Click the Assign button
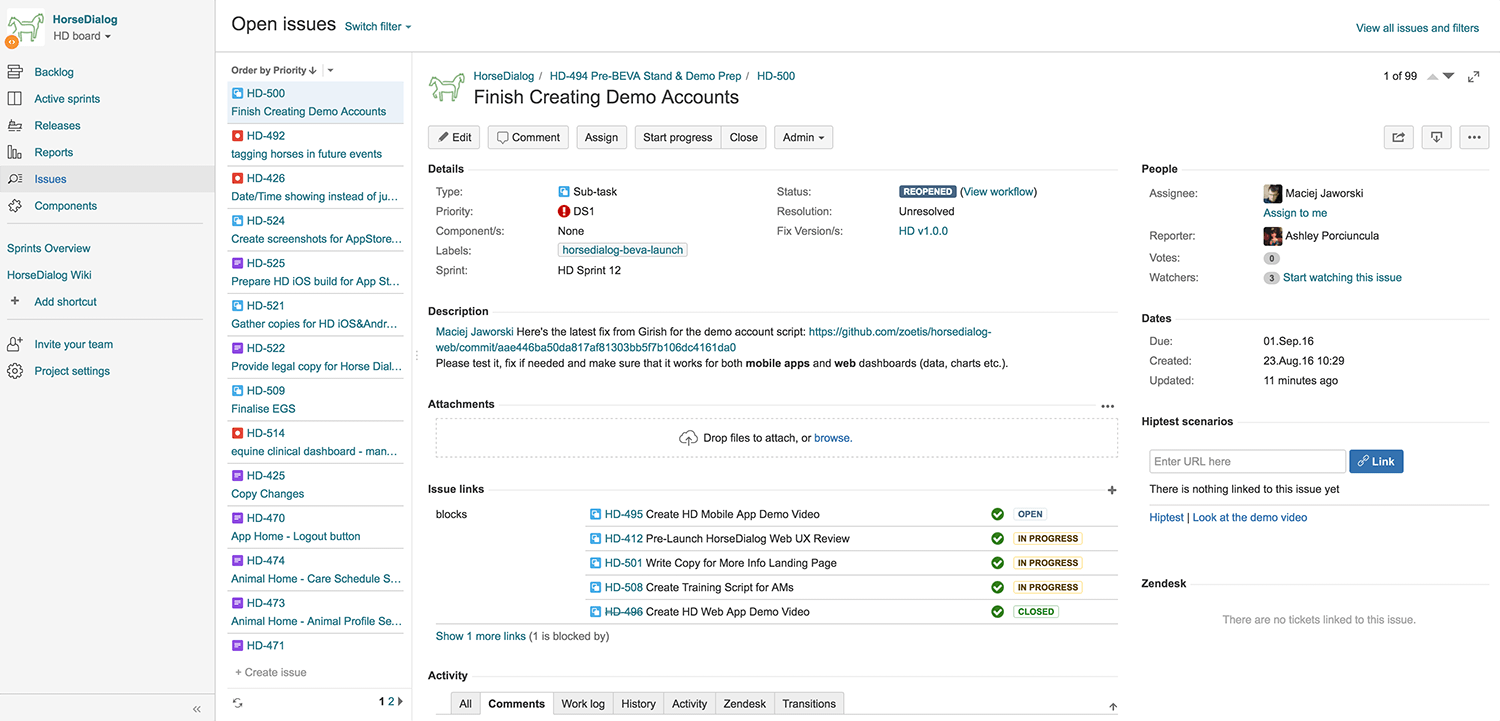Screen dimensions: 1500x721 (601, 137)
